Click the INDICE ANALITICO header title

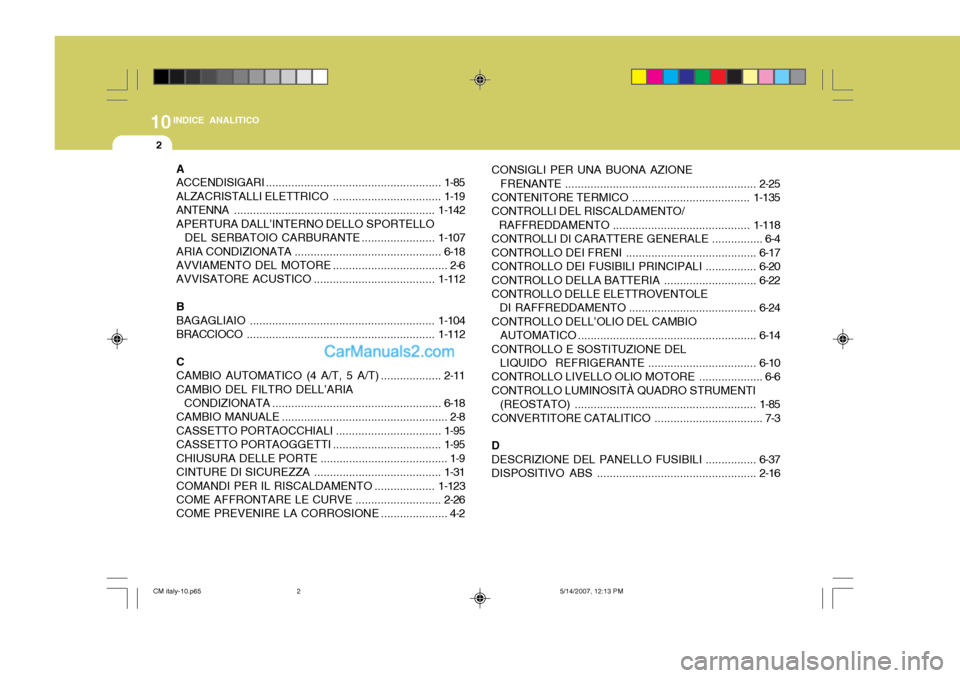(x=216, y=120)
